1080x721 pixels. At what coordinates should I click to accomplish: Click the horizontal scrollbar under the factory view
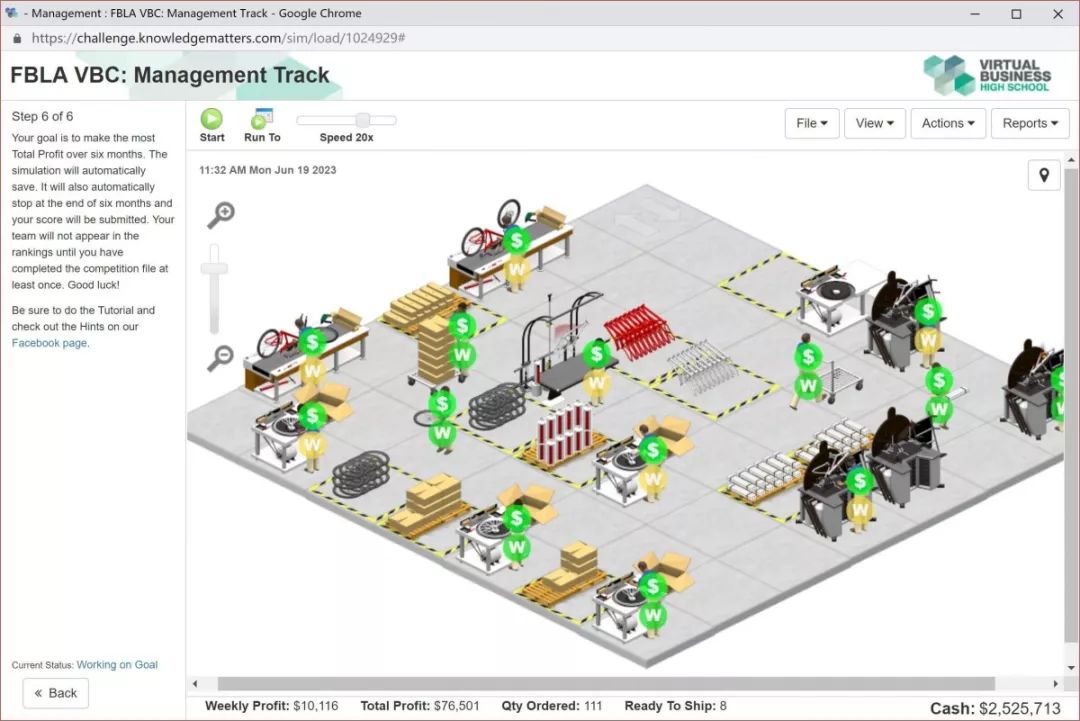pyautogui.click(x=606, y=684)
